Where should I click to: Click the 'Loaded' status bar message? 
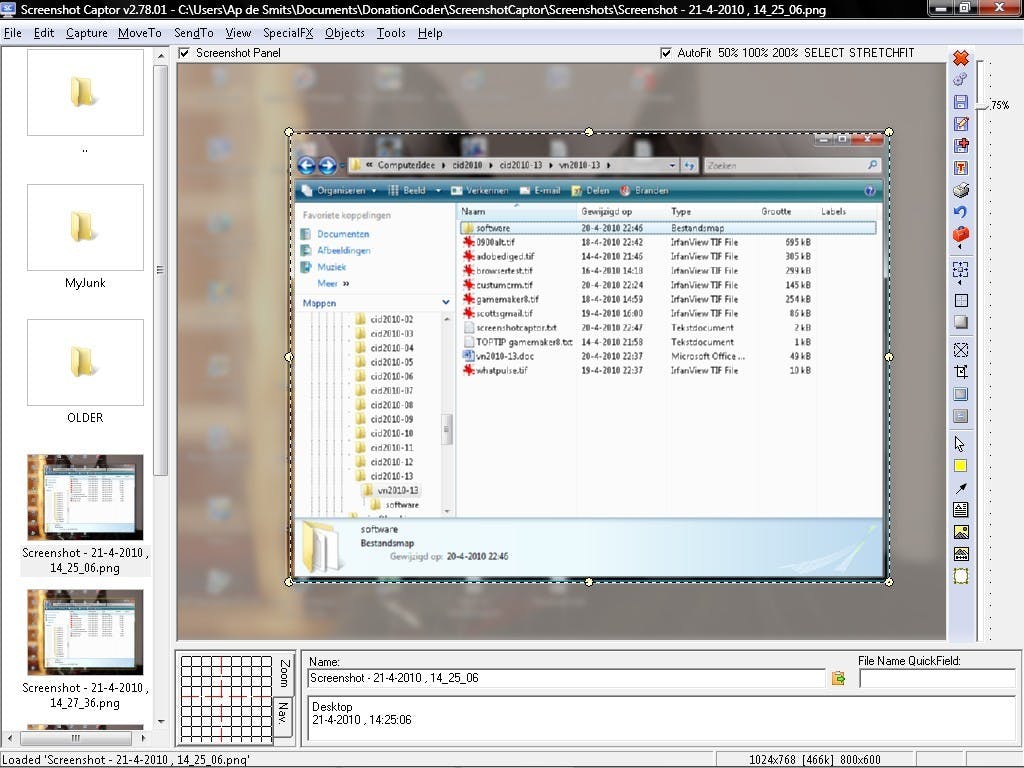[127, 760]
